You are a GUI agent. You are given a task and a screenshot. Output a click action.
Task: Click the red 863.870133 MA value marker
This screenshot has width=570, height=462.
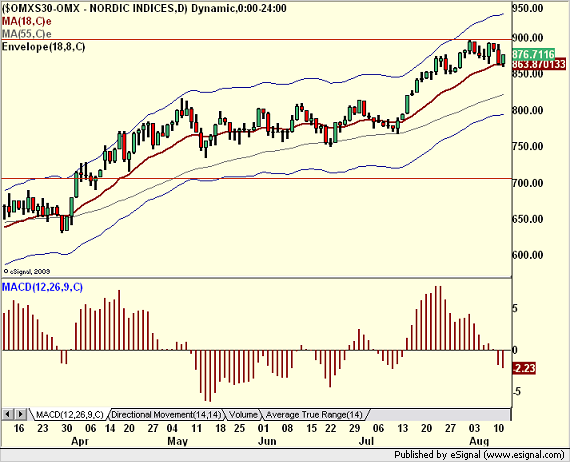coord(539,64)
